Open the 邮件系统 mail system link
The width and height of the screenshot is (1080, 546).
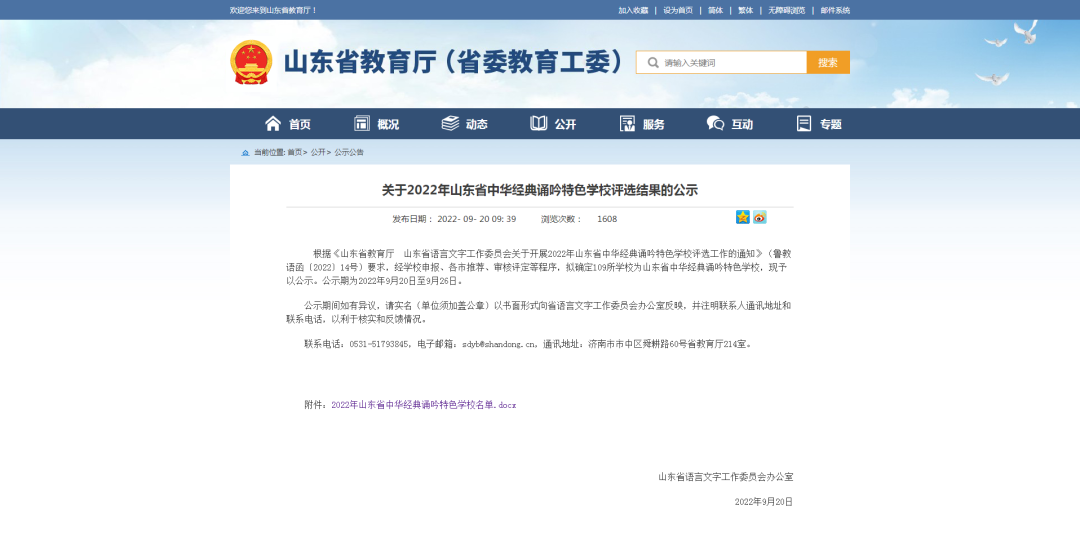click(835, 10)
